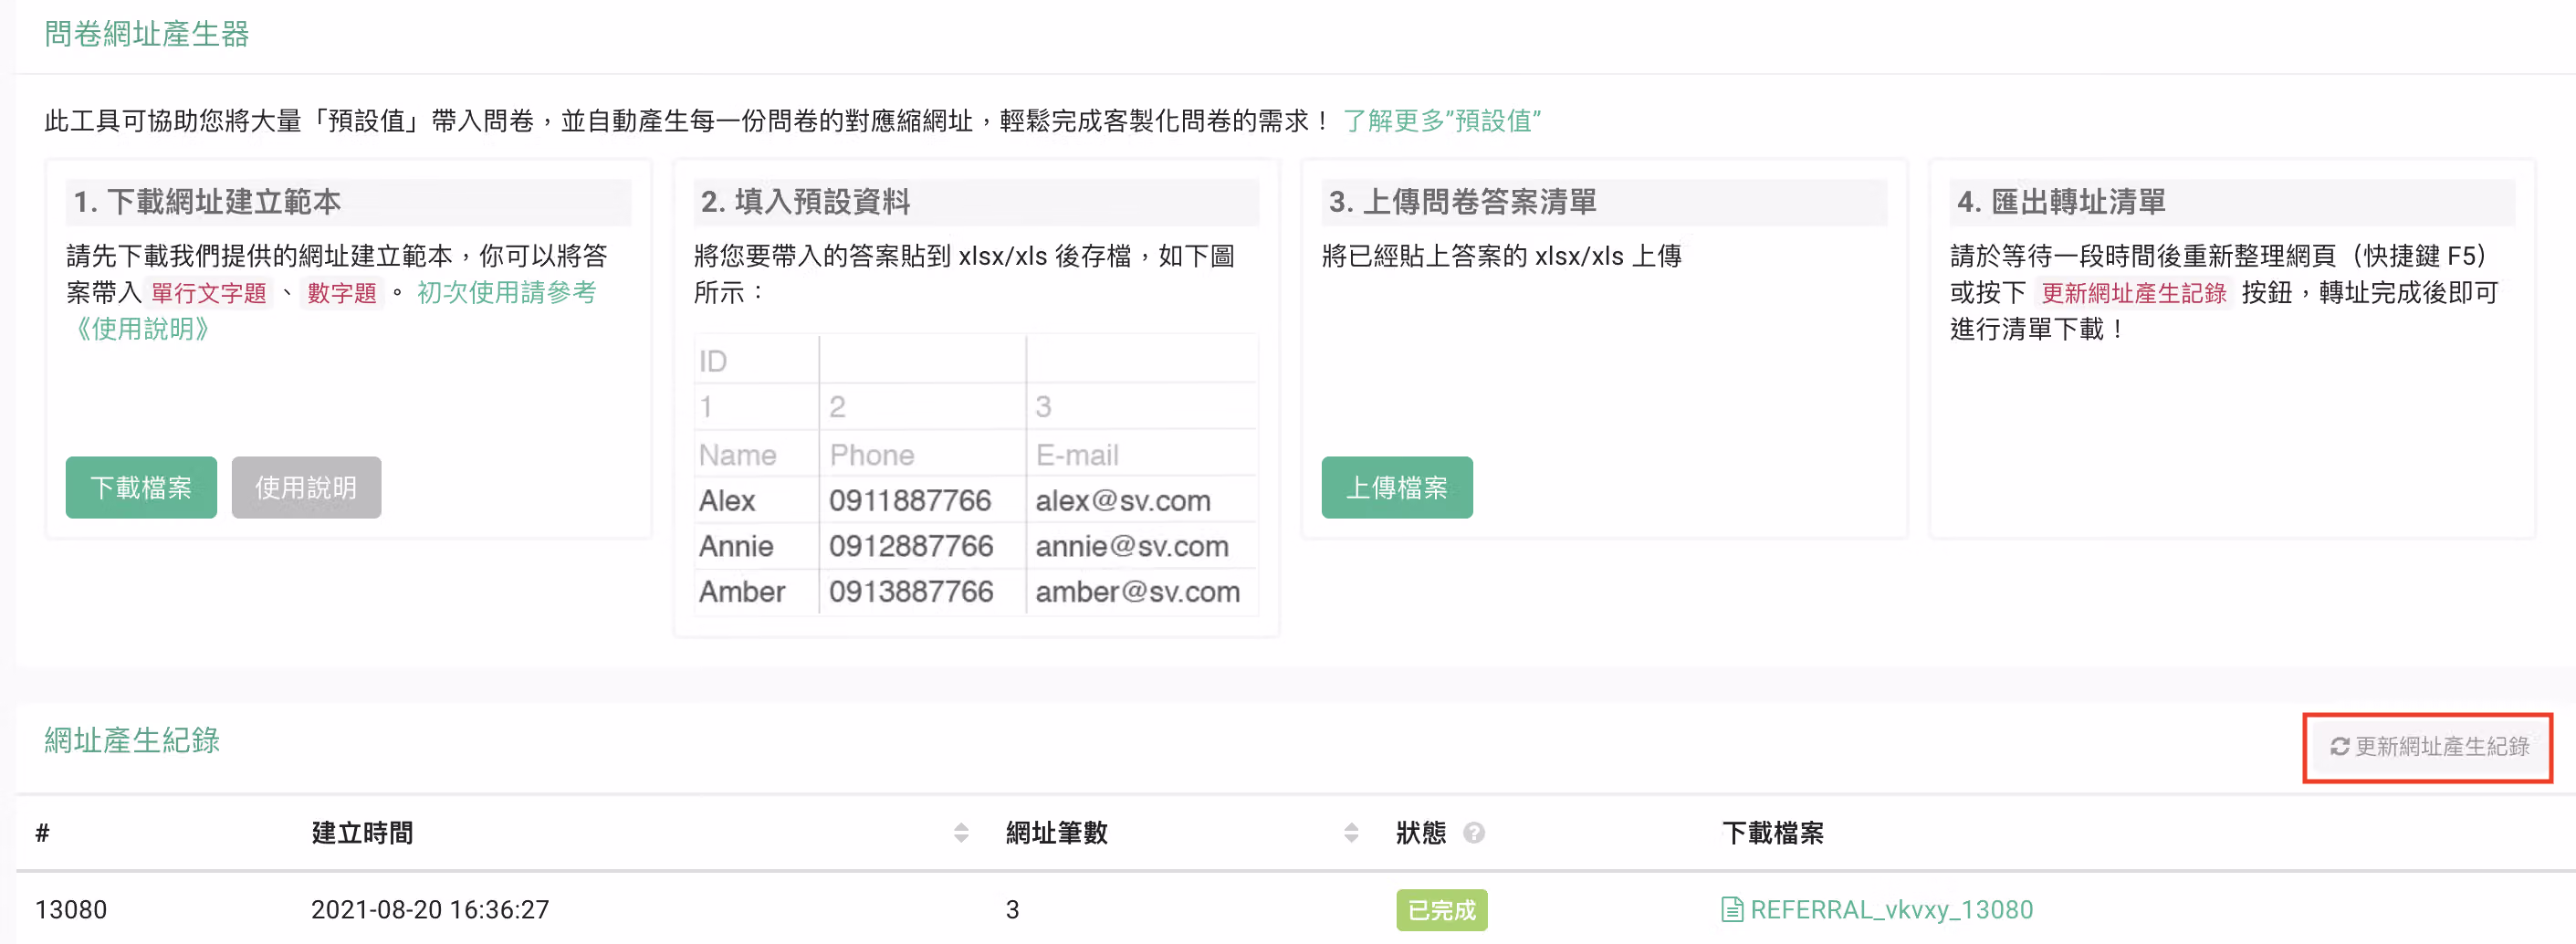Click the 1. 下載網址建立範本 heading
Viewport: 2576px width, 944px height.
pyautogui.click(x=207, y=202)
